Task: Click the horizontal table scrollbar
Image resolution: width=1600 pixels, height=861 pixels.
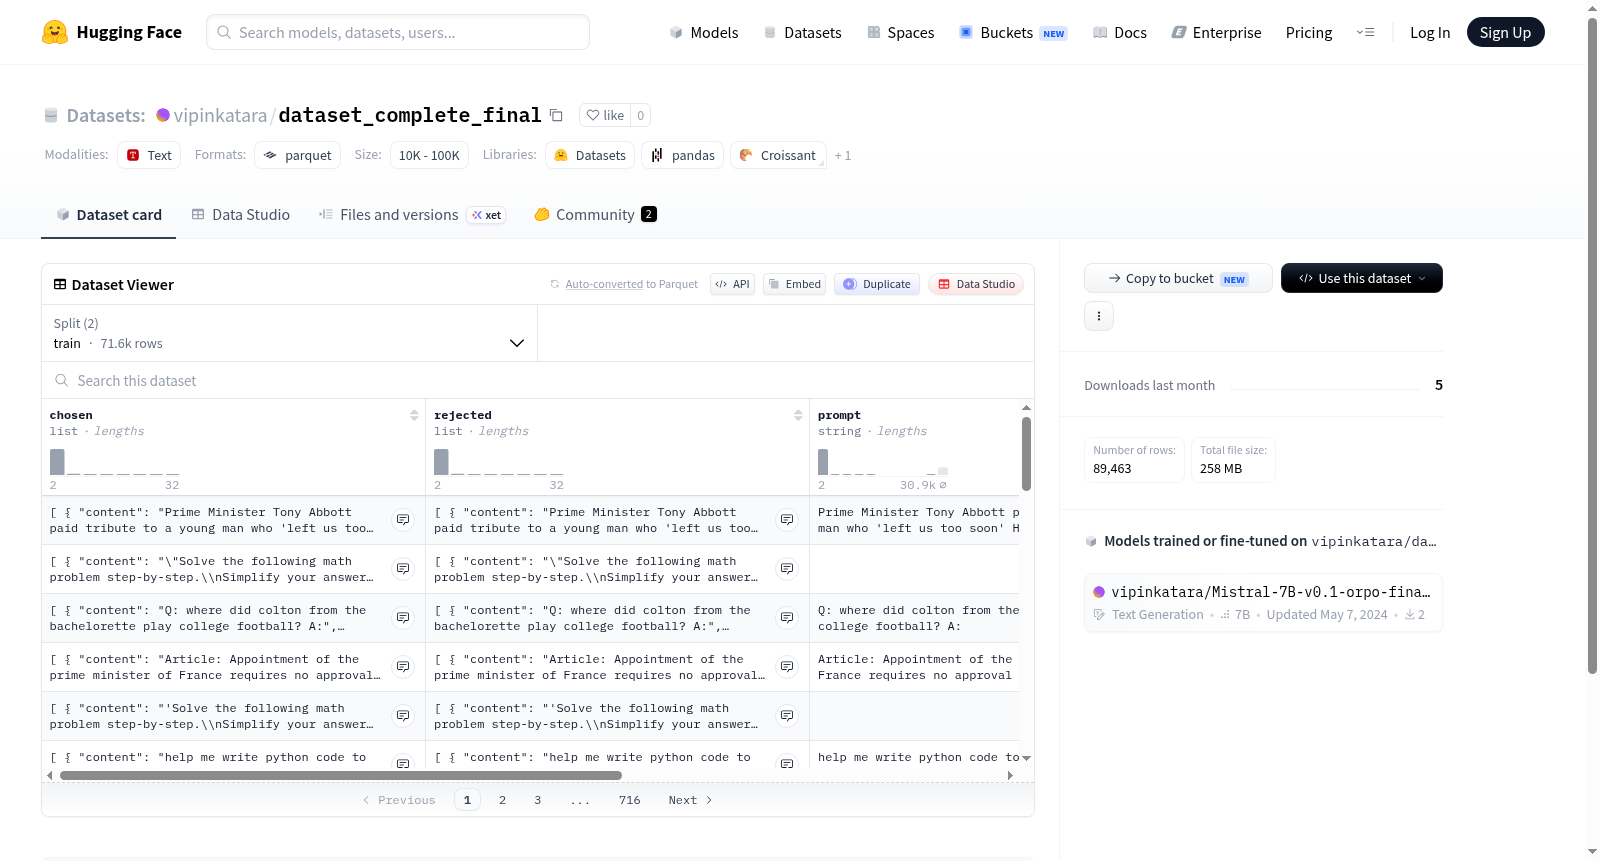Action: click(341, 775)
